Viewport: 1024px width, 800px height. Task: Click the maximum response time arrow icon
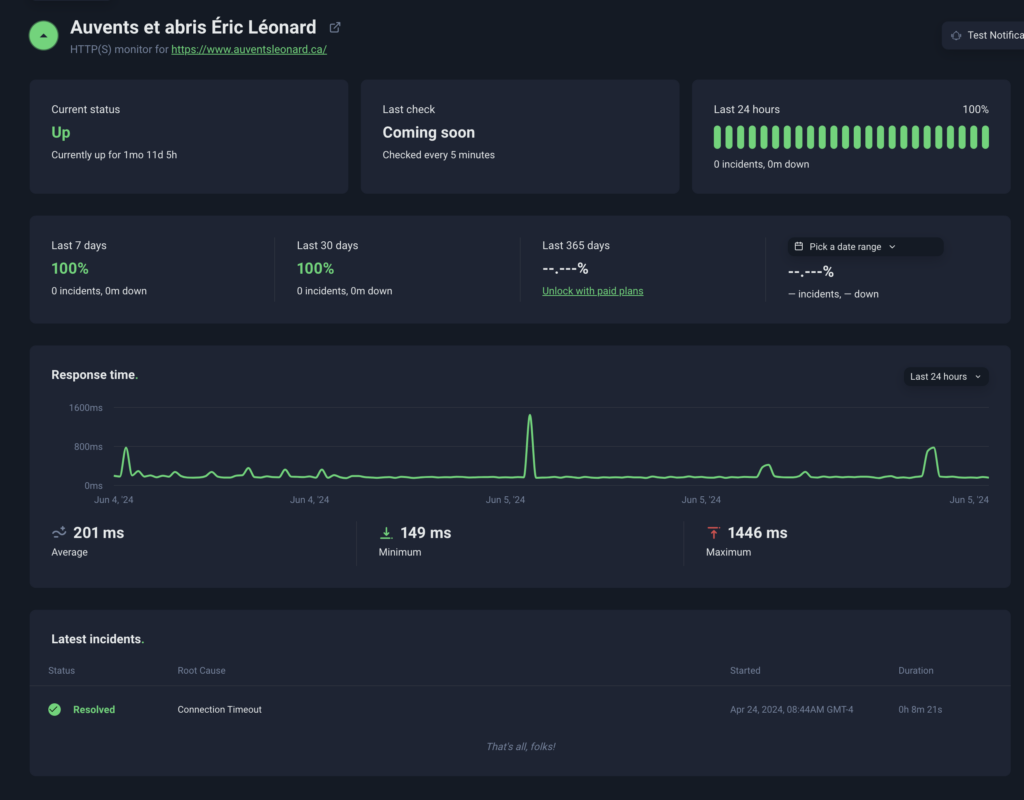[713, 533]
